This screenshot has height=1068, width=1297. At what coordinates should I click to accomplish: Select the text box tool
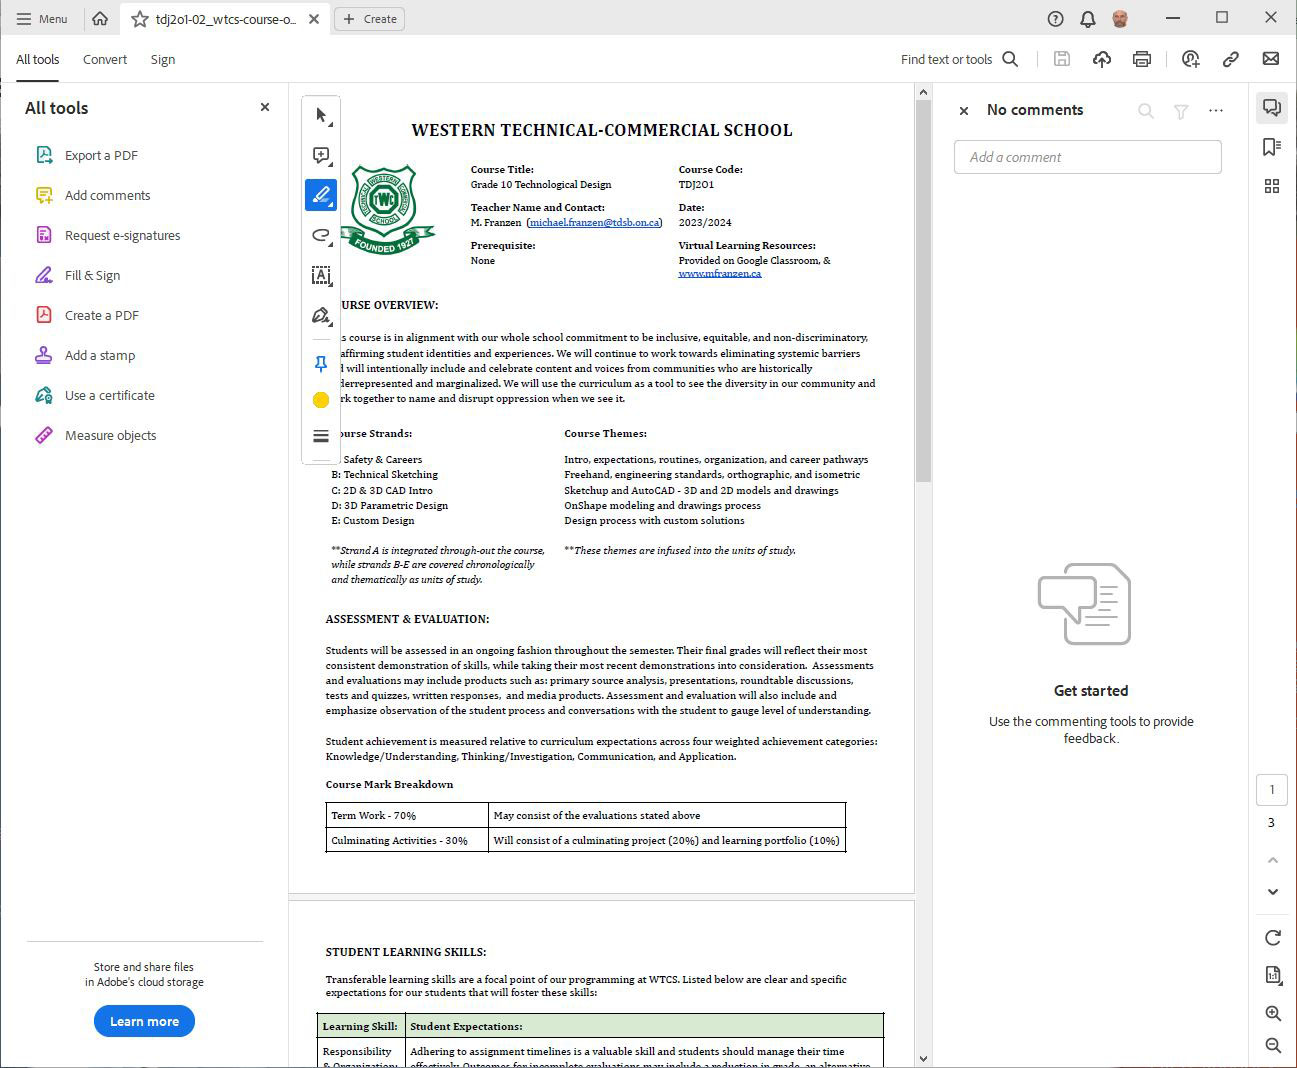[321, 276]
